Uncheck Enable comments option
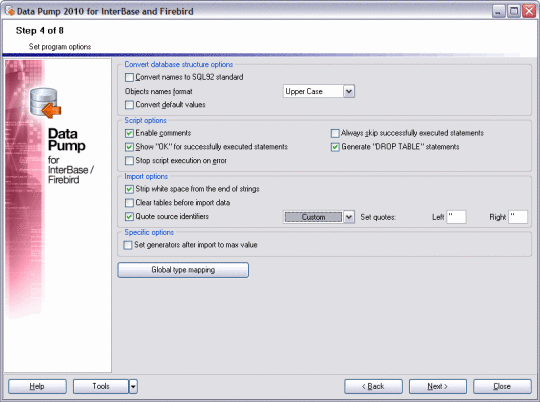Screen dimensions: 540x402 pyautogui.click(x=129, y=133)
